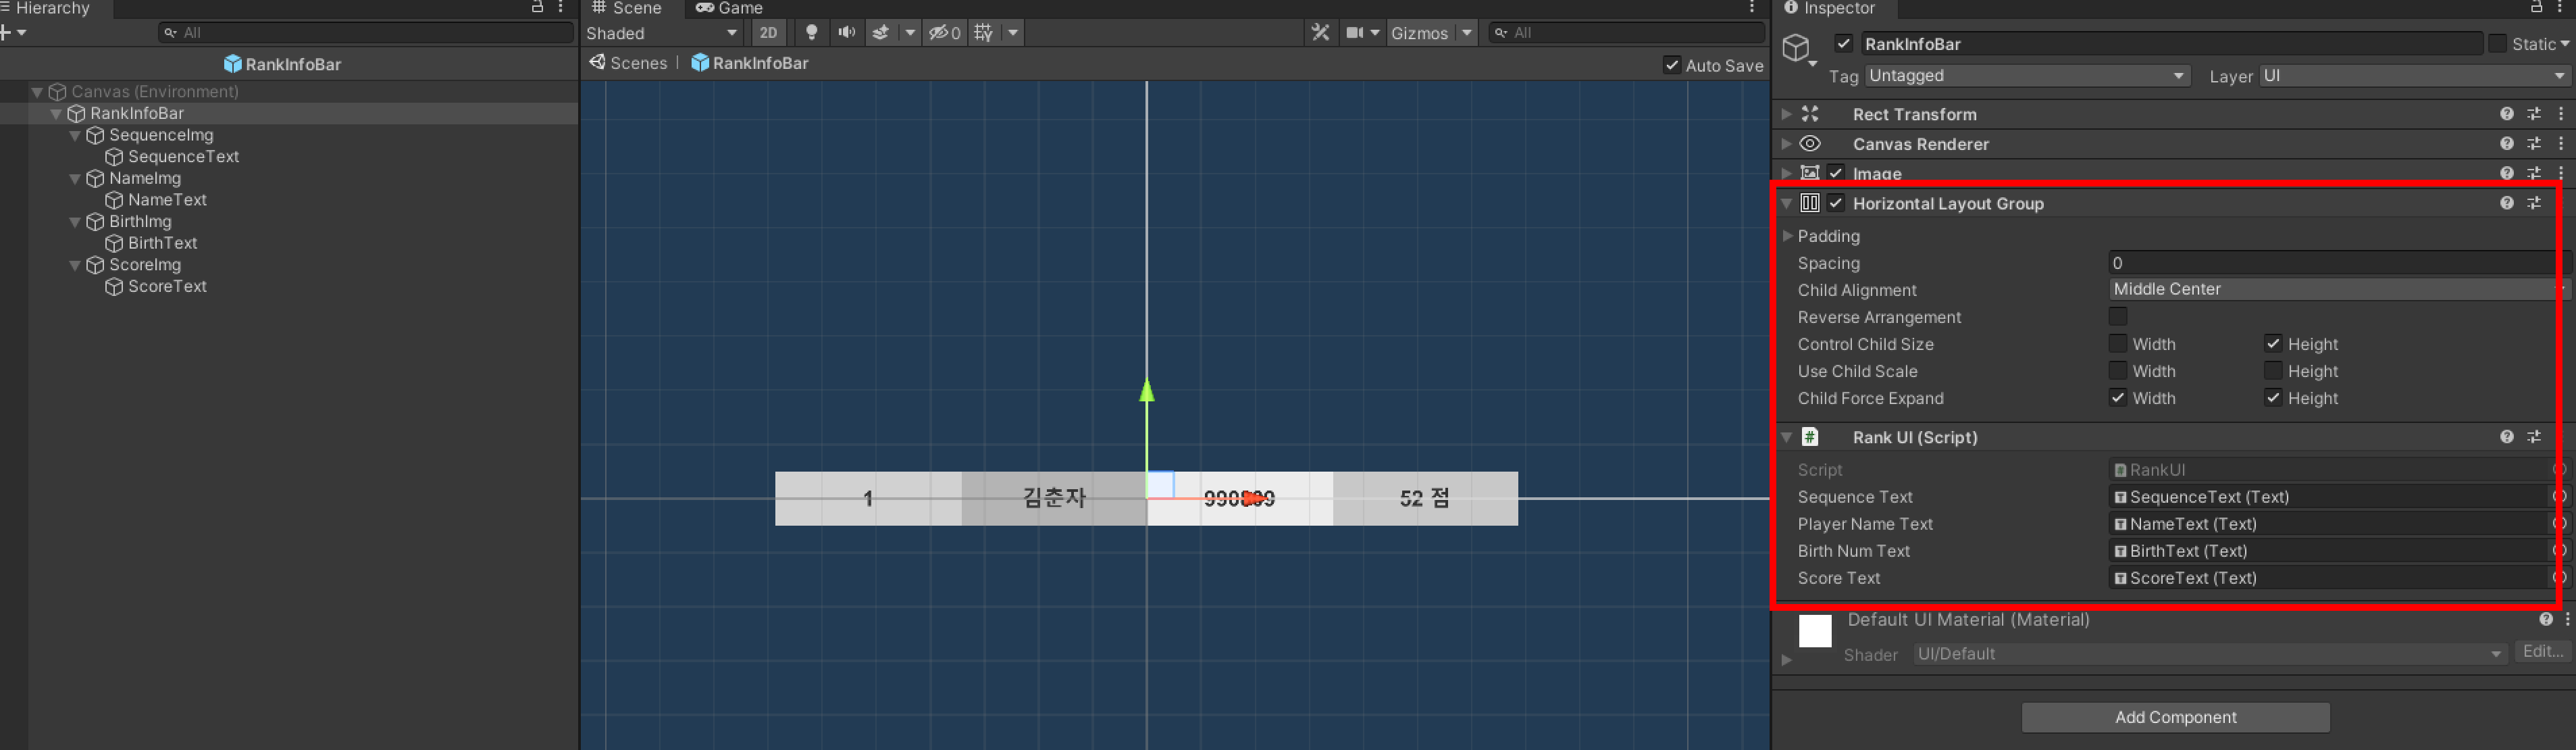Viewport: 2576px width, 750px height.
Task: Toggle scene audio speaker icon
Action: [846, 33]
